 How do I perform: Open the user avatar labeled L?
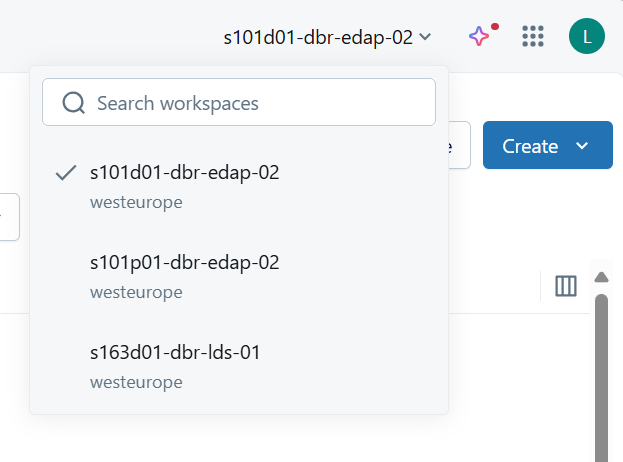point(586,37)
